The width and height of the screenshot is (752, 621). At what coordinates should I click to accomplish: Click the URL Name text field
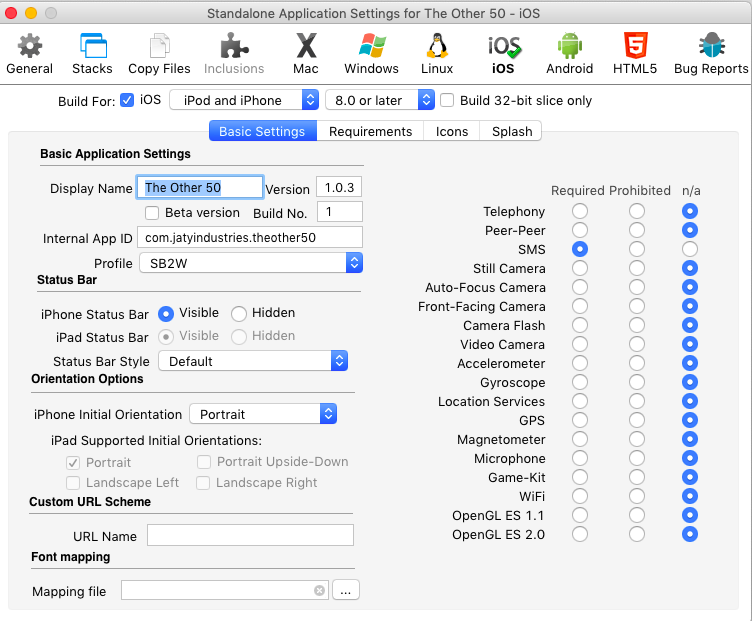point(250,536)
